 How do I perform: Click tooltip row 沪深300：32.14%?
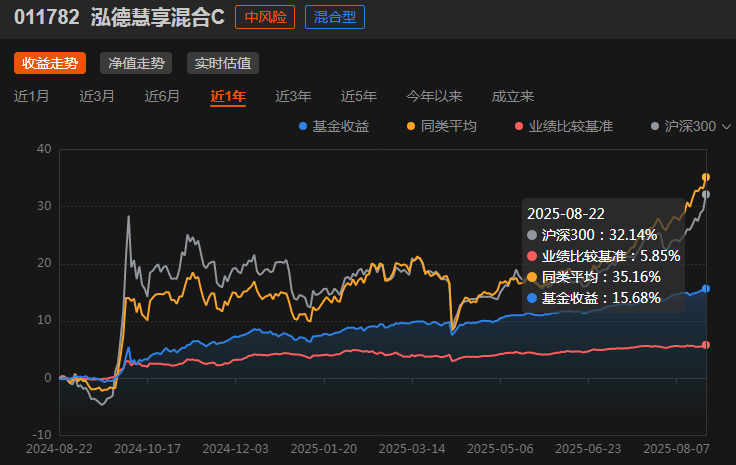click(592, 235)
